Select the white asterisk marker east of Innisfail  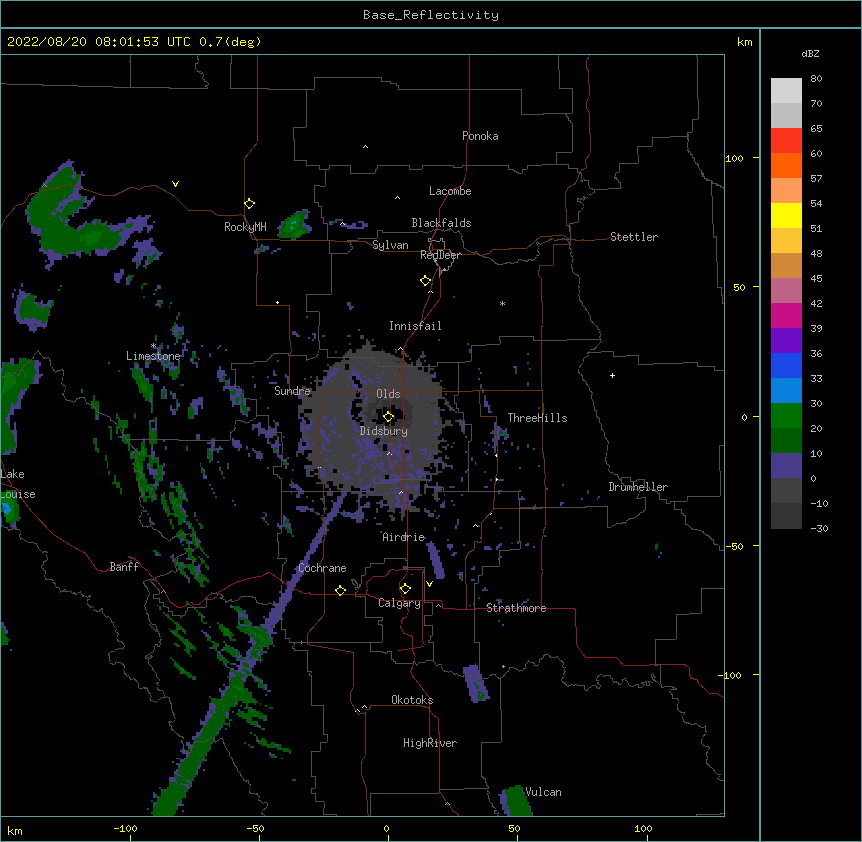tap(502, 303)
